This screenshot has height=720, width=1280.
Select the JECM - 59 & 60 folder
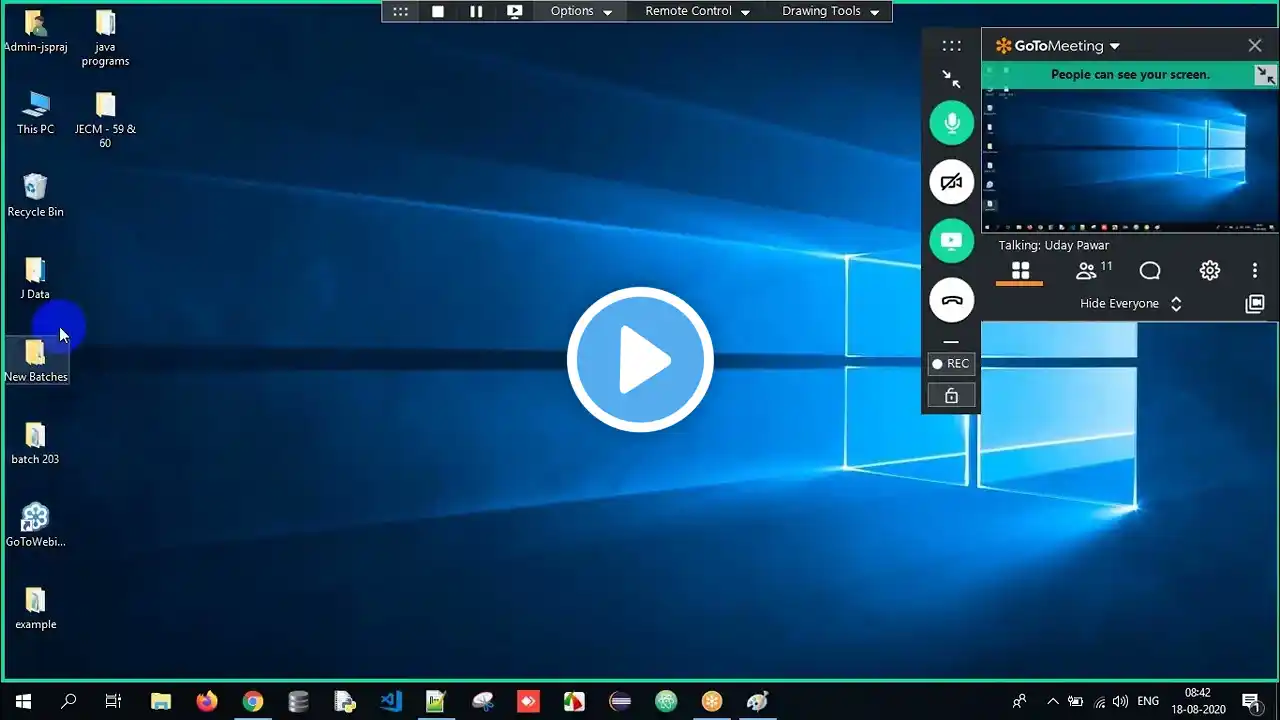tap(105, 121)
